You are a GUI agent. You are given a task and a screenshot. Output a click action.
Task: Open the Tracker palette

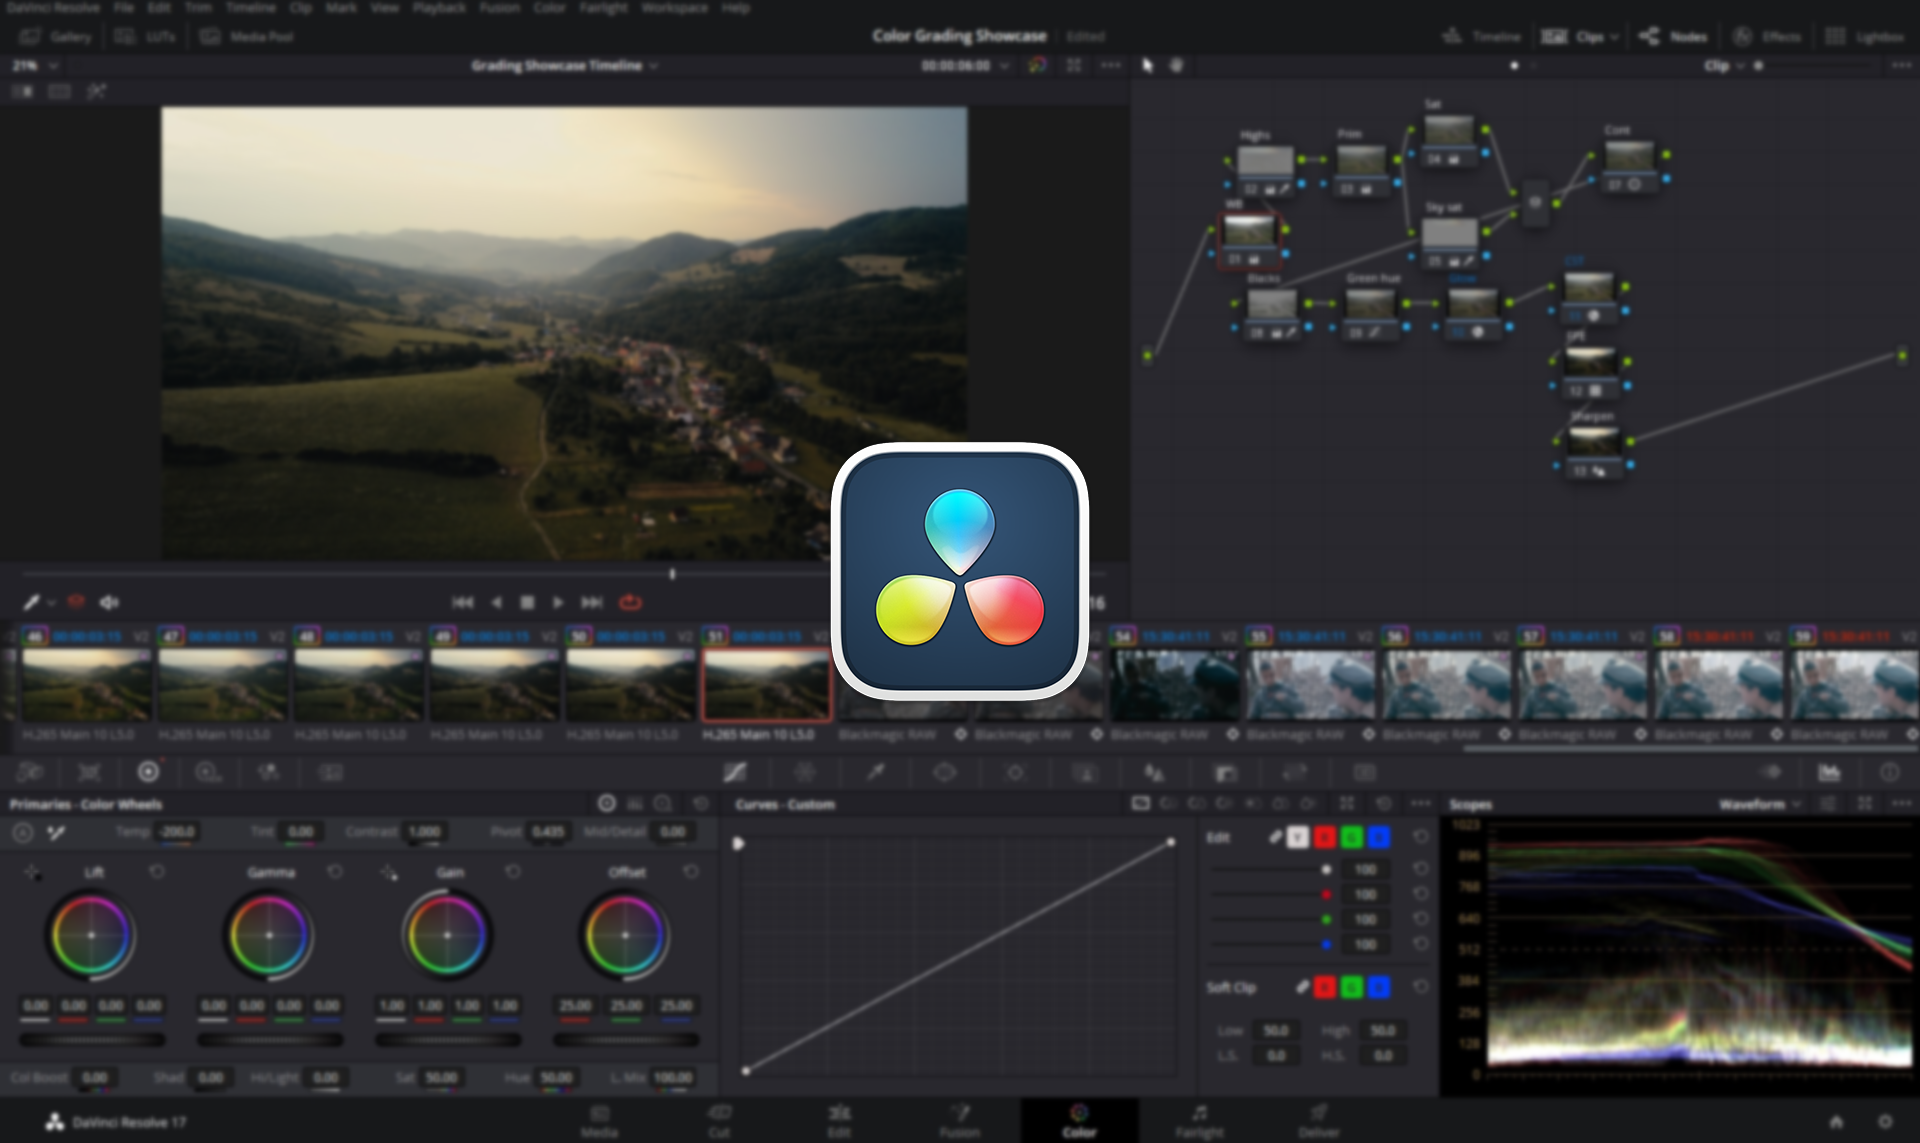coord(1015,772)
